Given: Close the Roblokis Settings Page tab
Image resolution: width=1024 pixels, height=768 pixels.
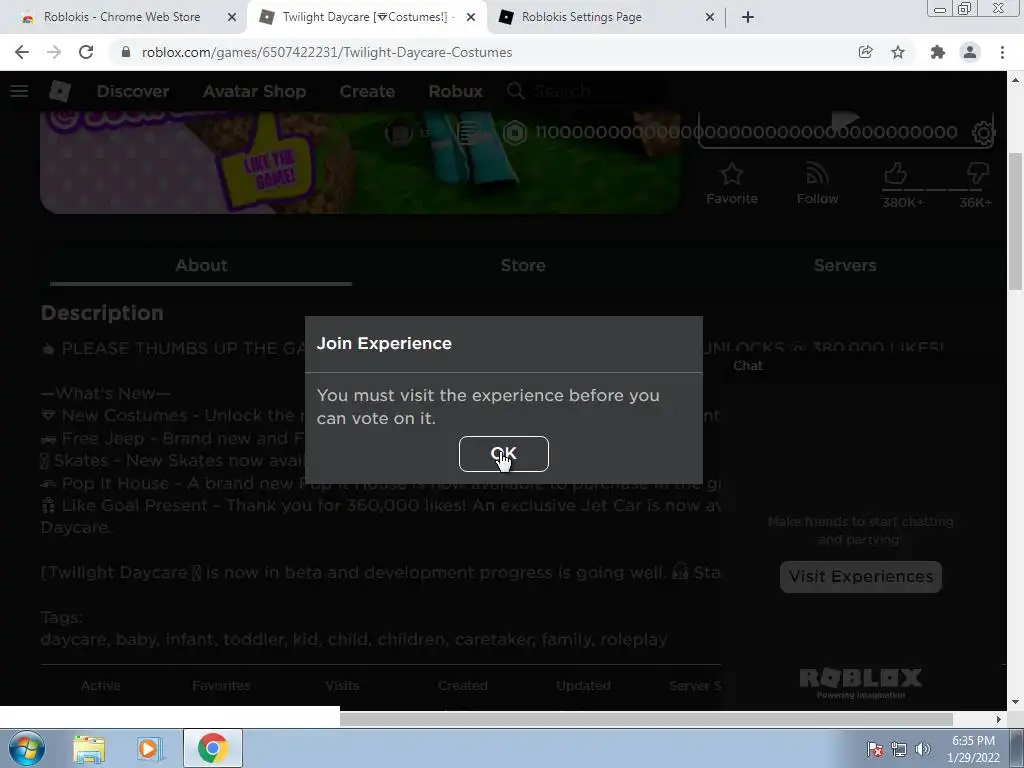Looking at the screenshot, I should click(710, 17).
